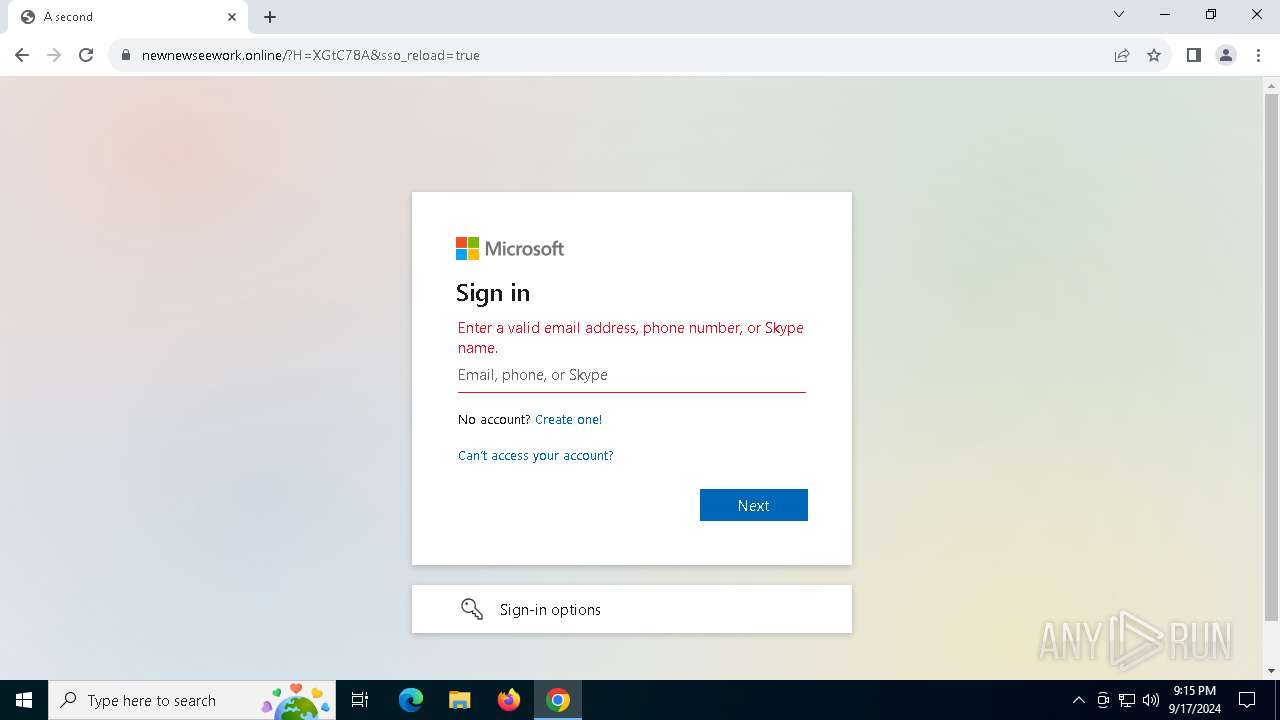Show hidden system tray icons

coord(1078,700)
